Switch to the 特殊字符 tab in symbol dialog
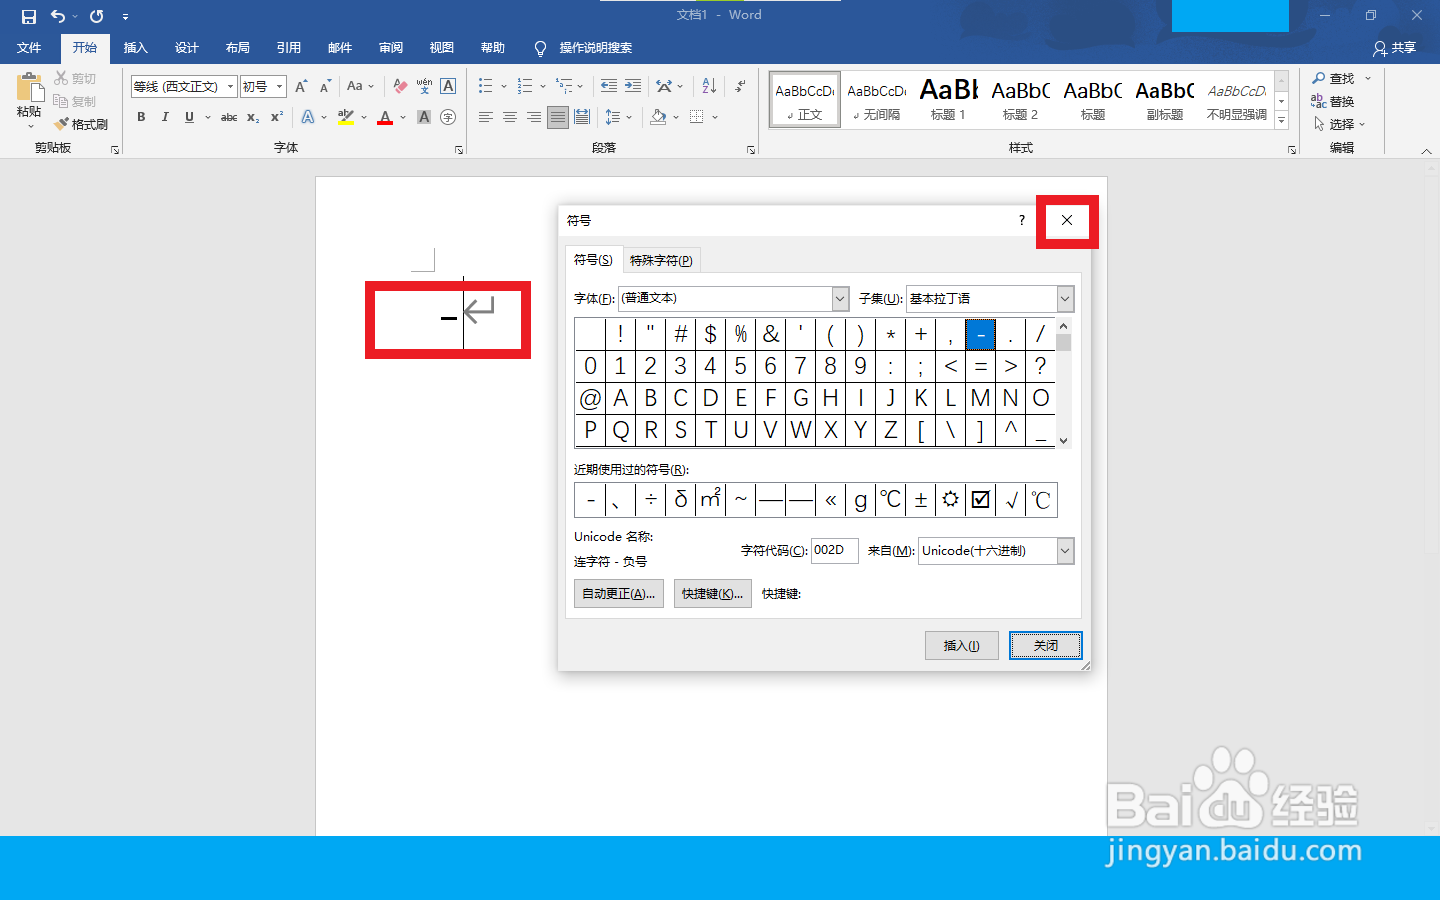Screen dimensions: 1440x900 coord(661,260)
